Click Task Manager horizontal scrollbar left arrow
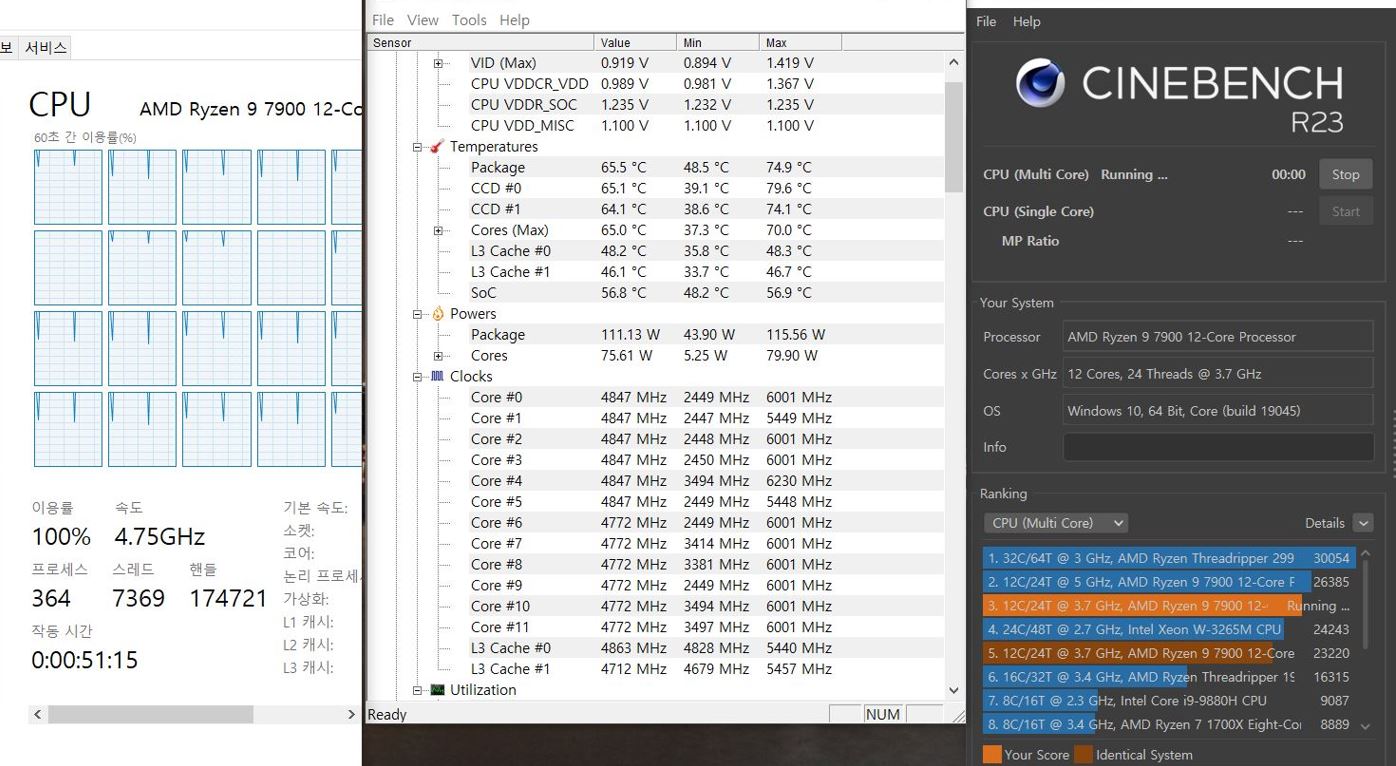 click(38, 714)
